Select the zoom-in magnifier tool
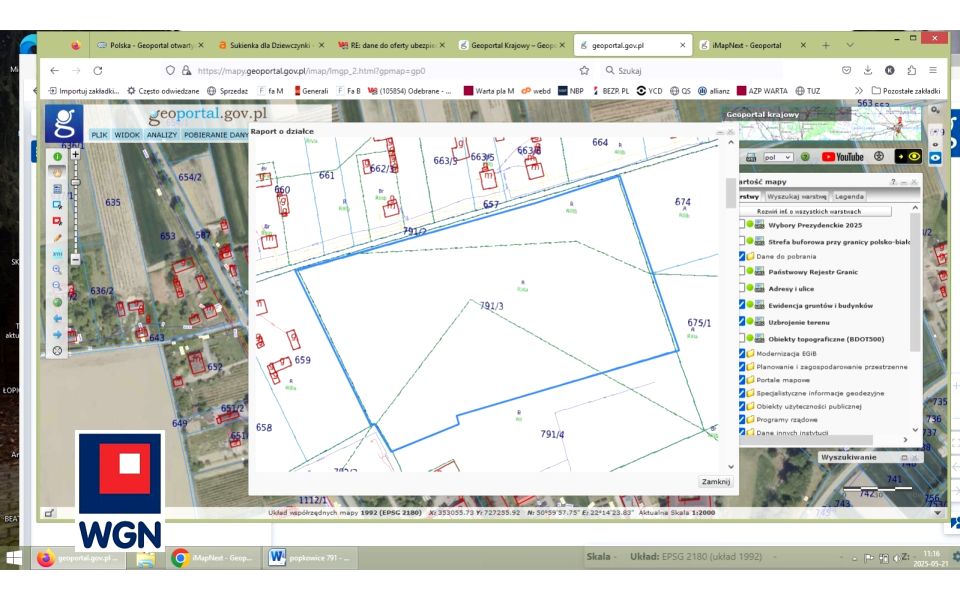Image resolution: width=960 pixels, height=600 pixels. 58,269
